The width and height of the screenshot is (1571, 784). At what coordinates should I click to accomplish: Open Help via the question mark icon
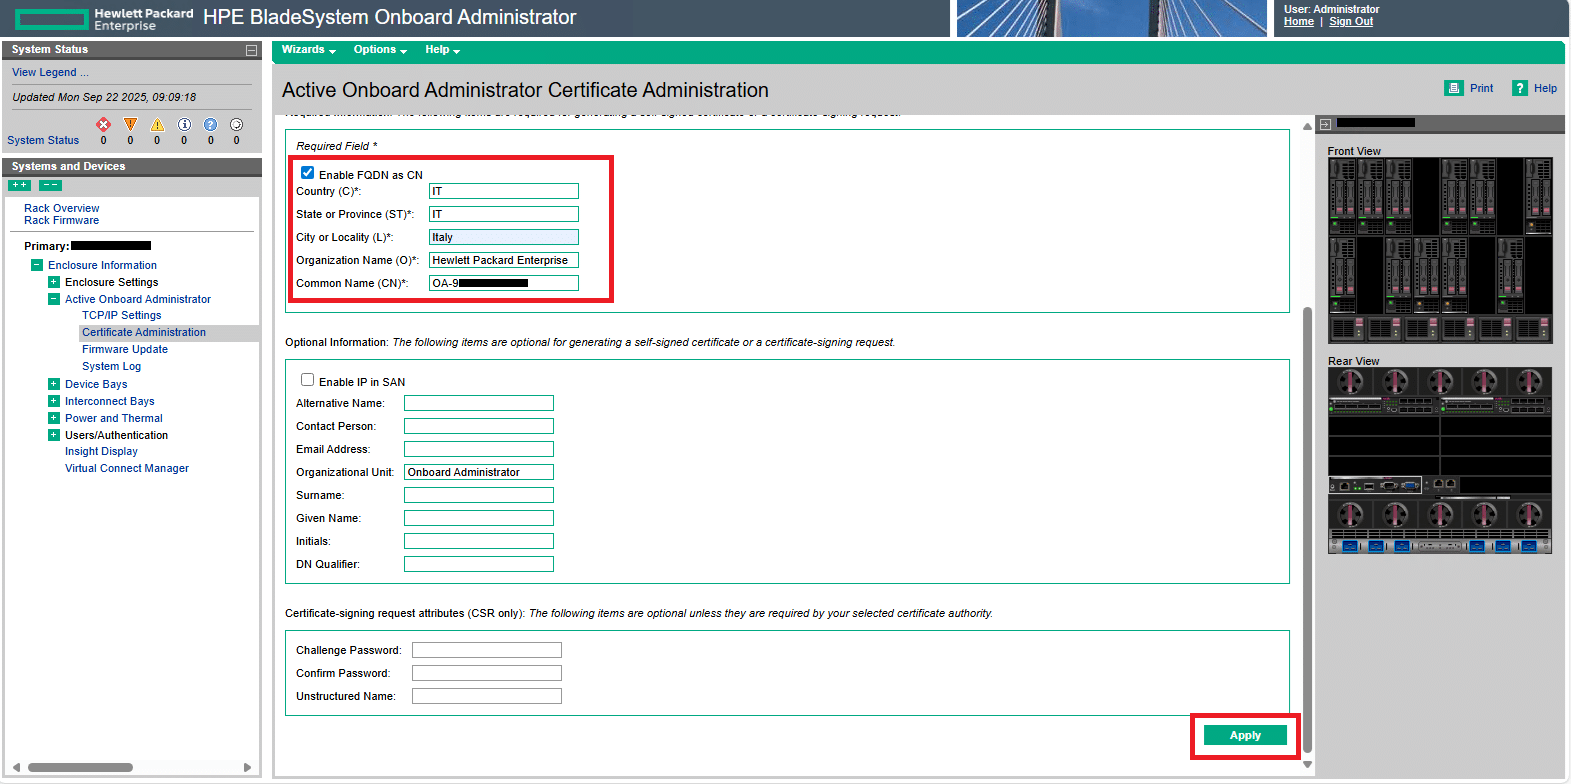(x=1520, y=88)
